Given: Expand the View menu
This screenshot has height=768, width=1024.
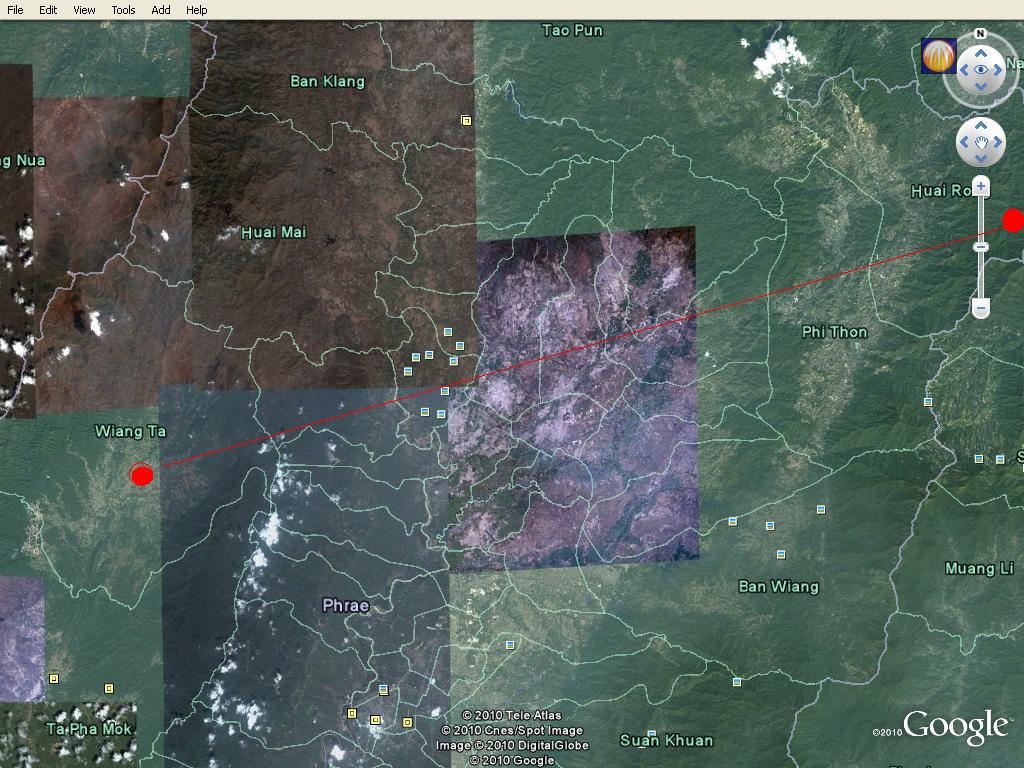Looking at the screenshot, I should pos(84,10).
